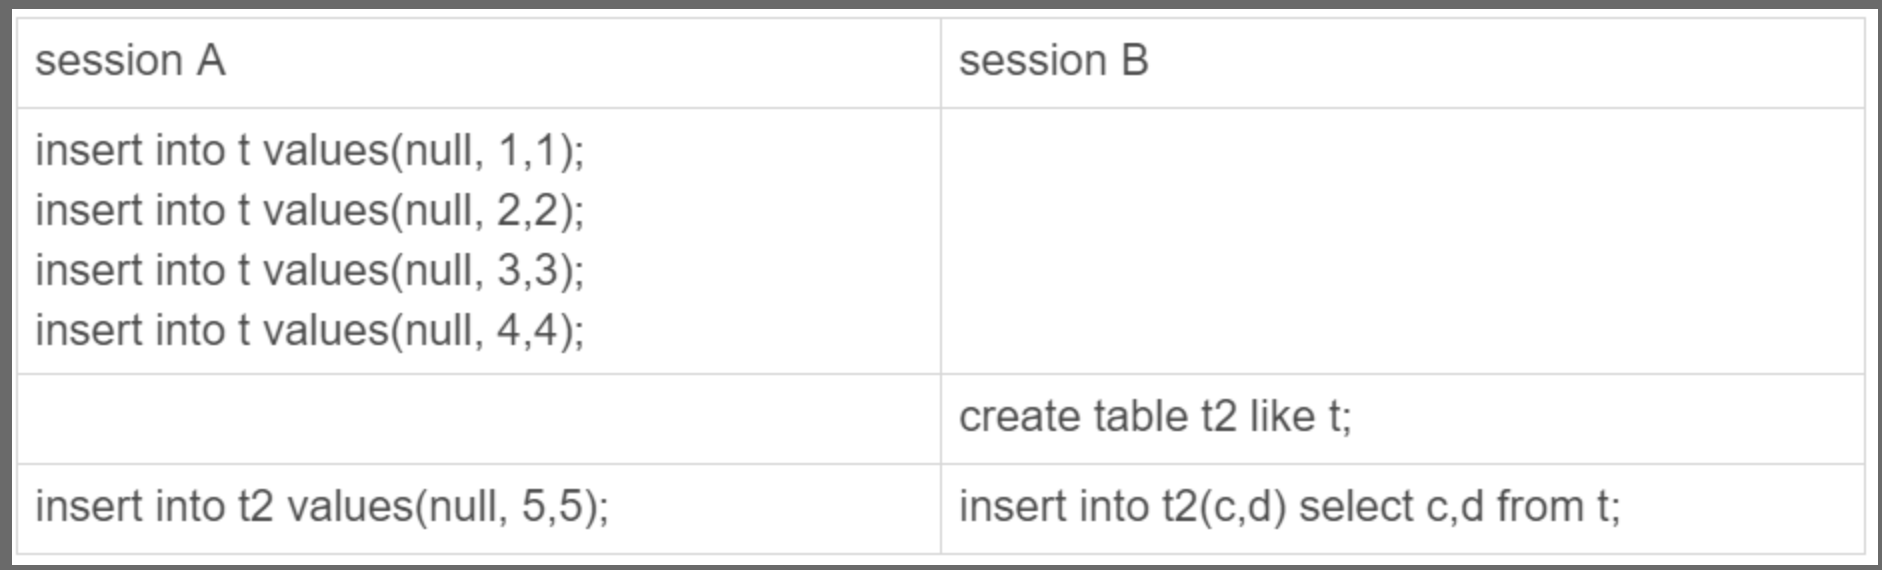Click the "create table t2 like t;" statement
The image size is (1882, 570).
coord(1155,417)
